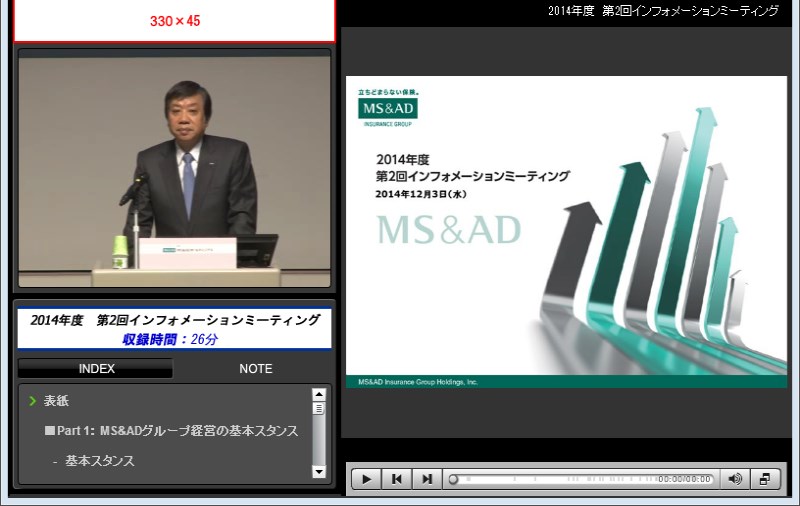Click the index scrollbar thumb
Screen dimensions: 800x506
[x=319, y=409]
